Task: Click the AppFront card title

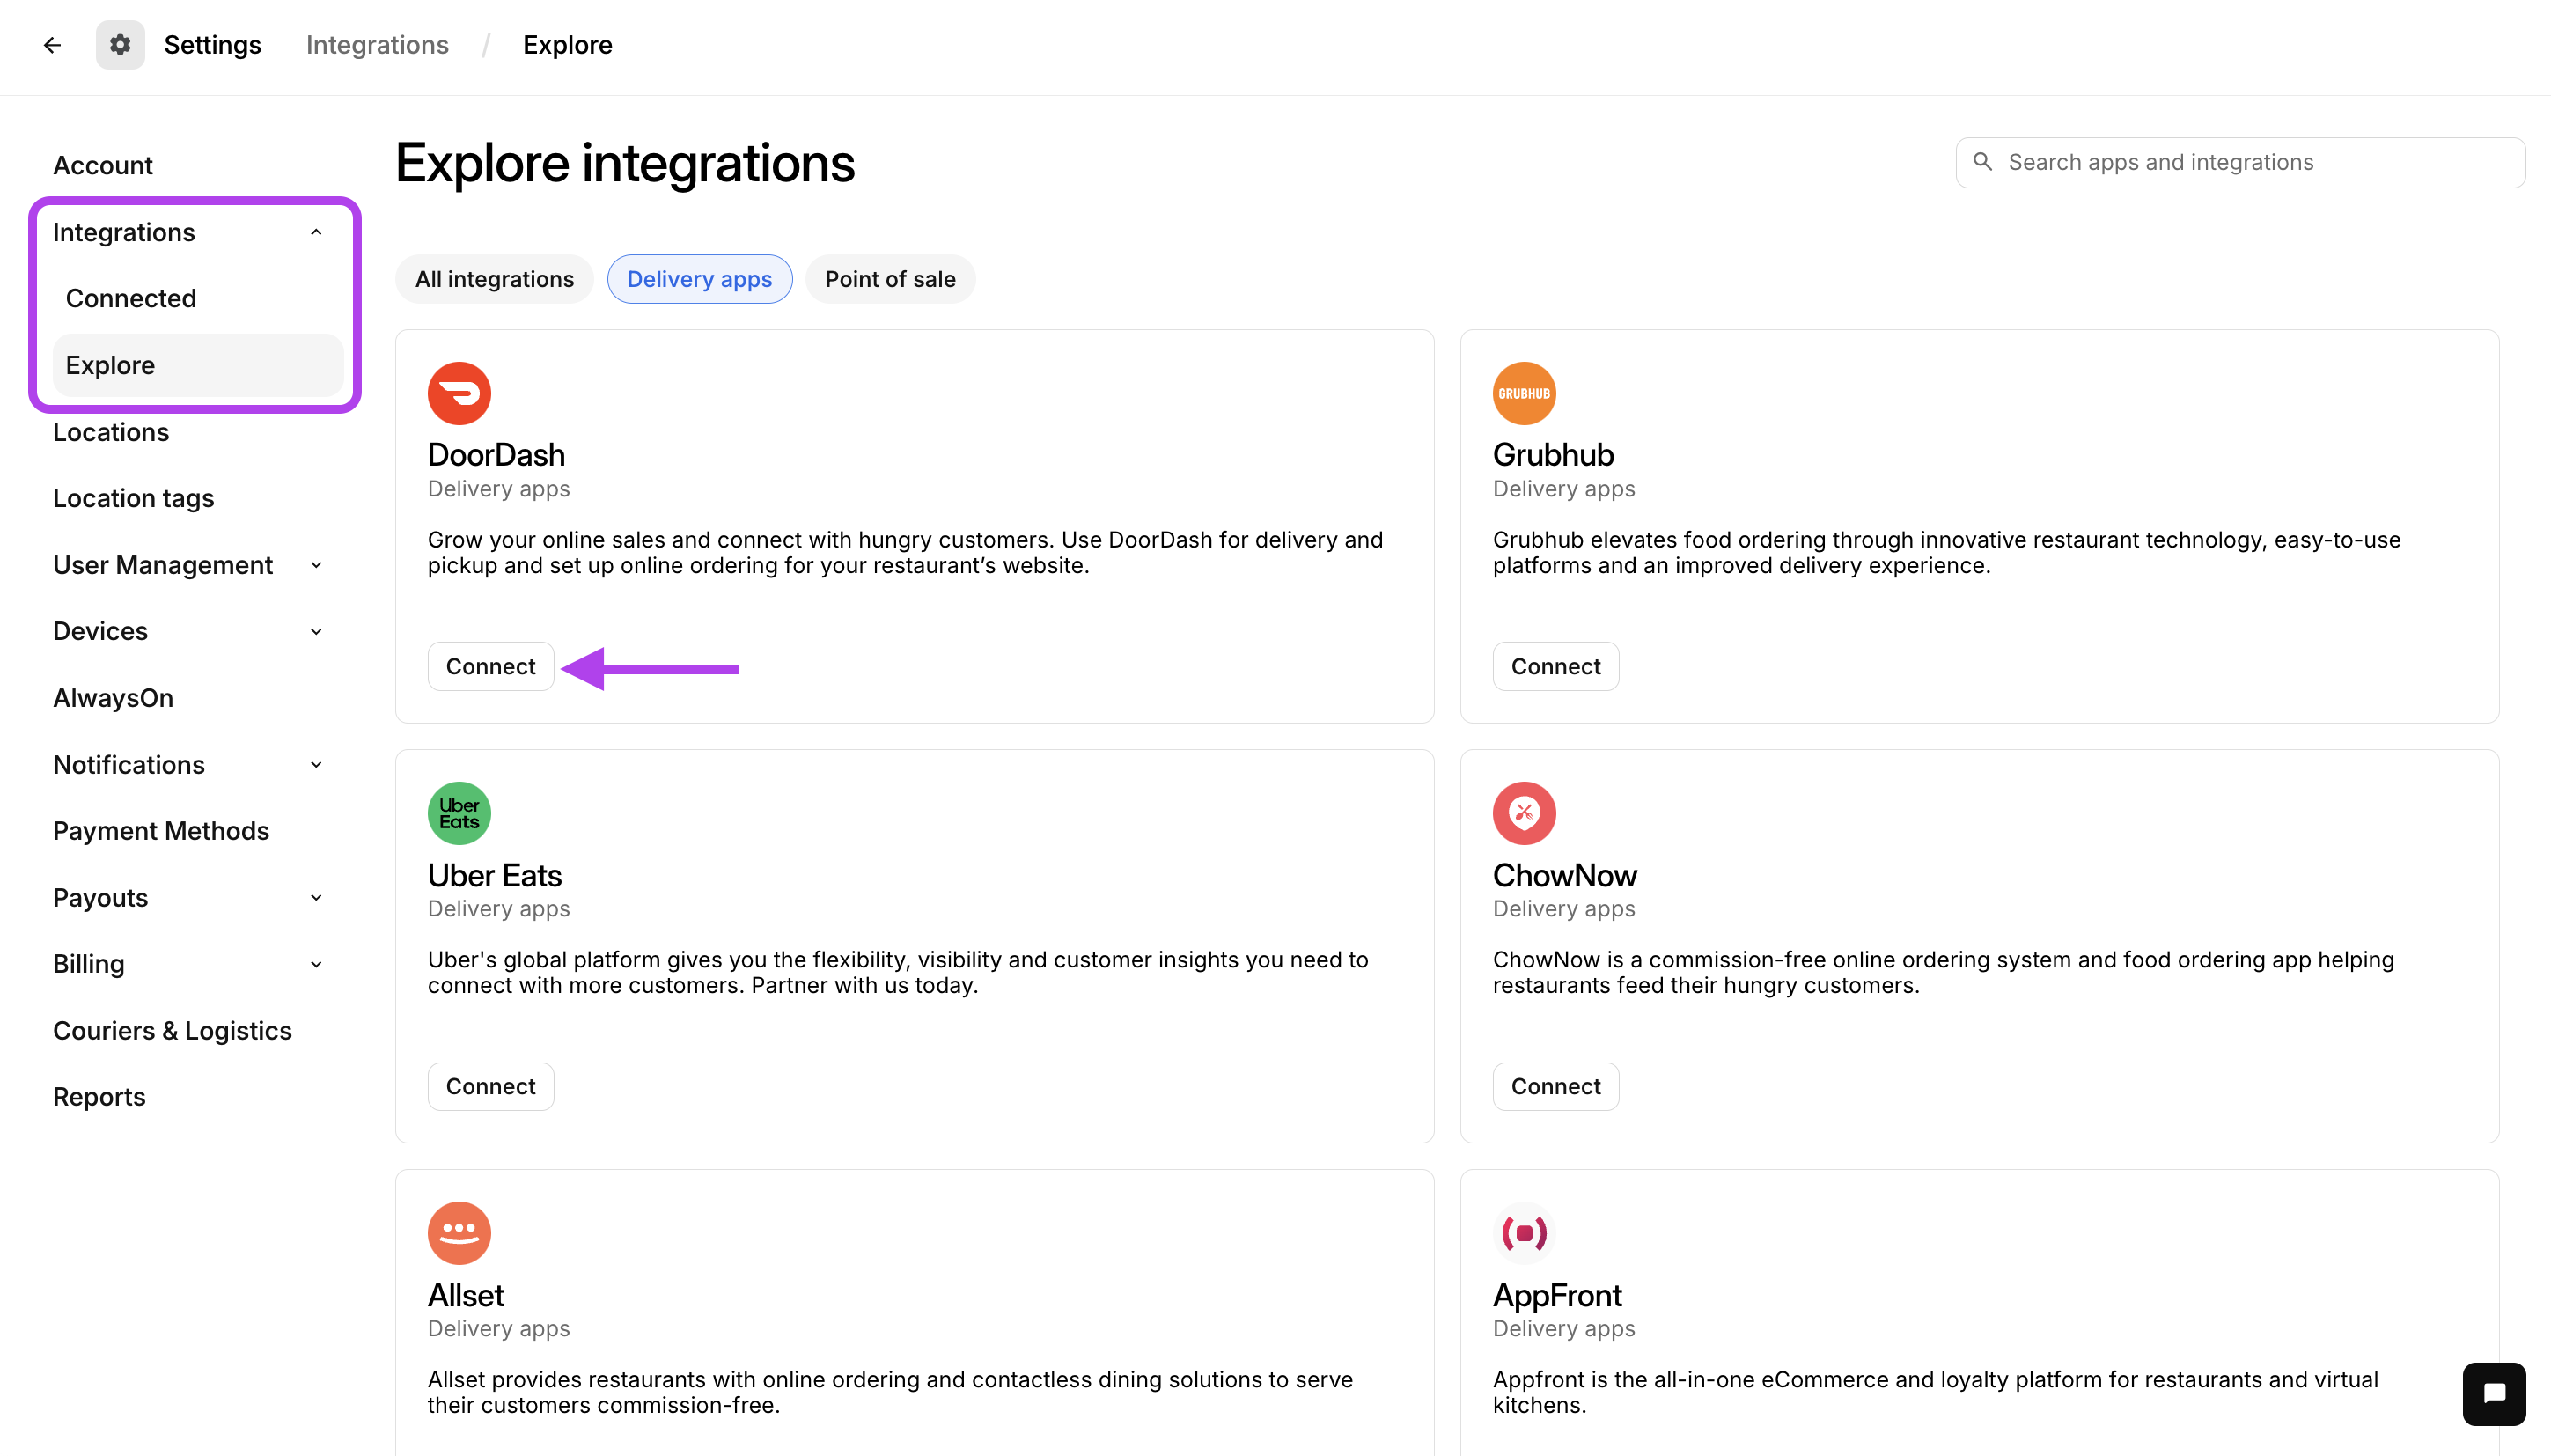Action: pos(1557,1295)
